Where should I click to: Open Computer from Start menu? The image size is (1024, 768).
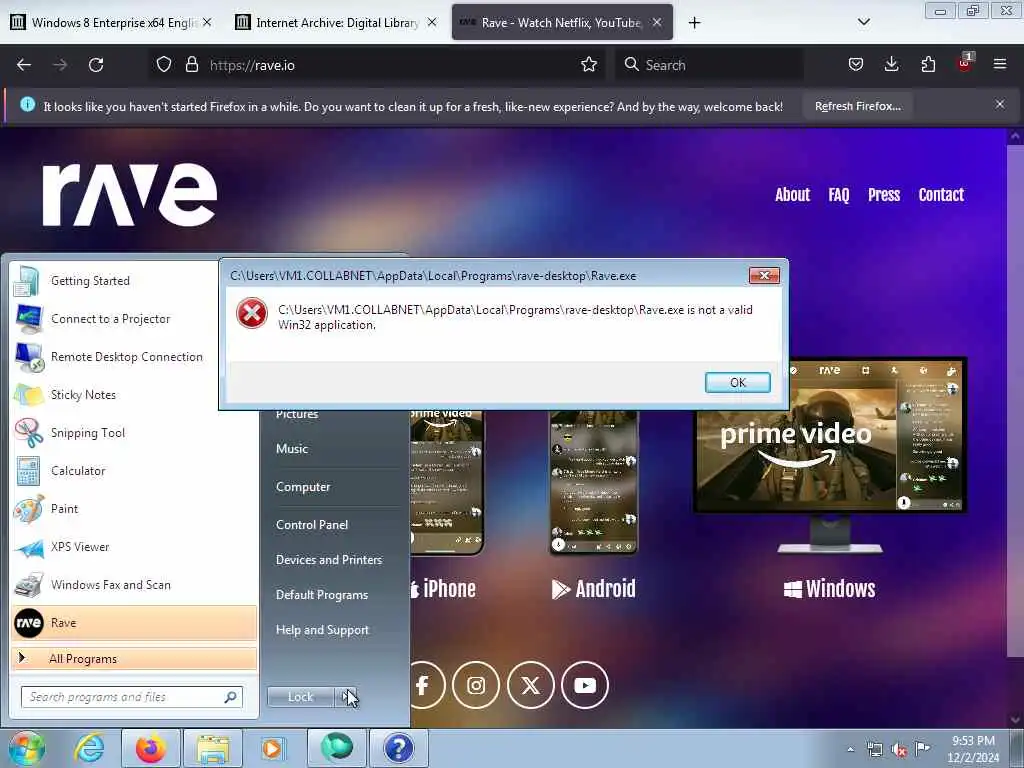[x=303, y=487]
